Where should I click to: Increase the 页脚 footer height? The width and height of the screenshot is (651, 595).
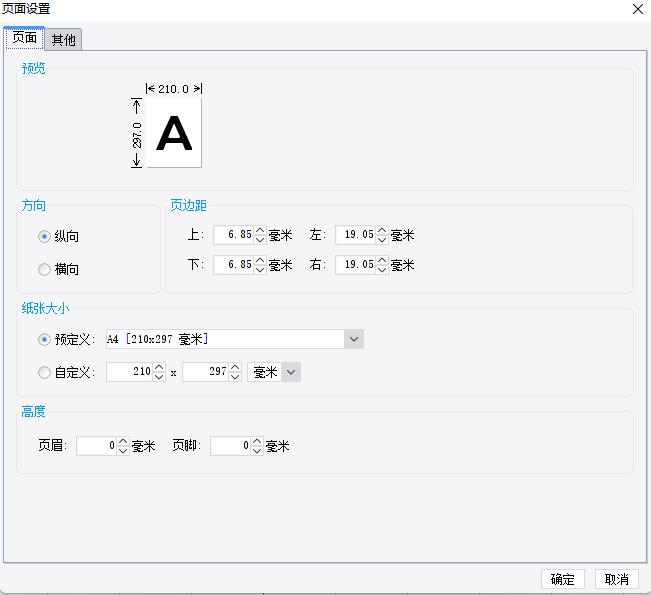coord(257,441)
